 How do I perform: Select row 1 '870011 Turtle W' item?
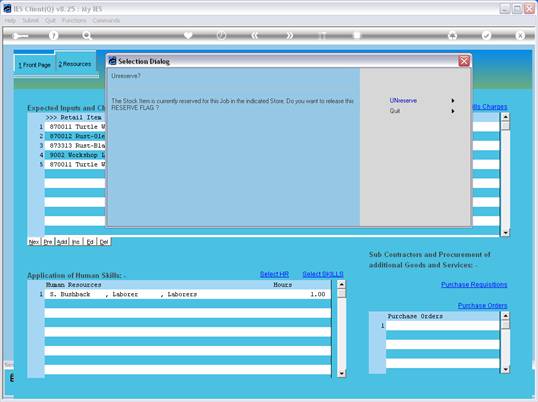(x=75, y=127)
